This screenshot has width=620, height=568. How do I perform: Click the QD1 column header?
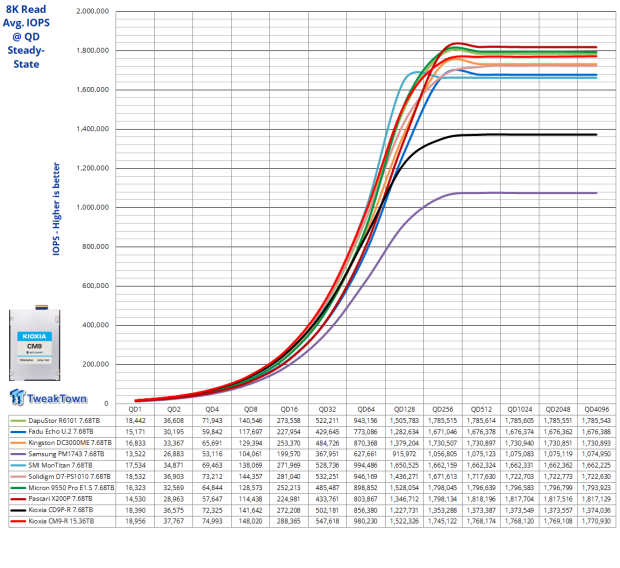pyautogui.click(x=135, y=409)
